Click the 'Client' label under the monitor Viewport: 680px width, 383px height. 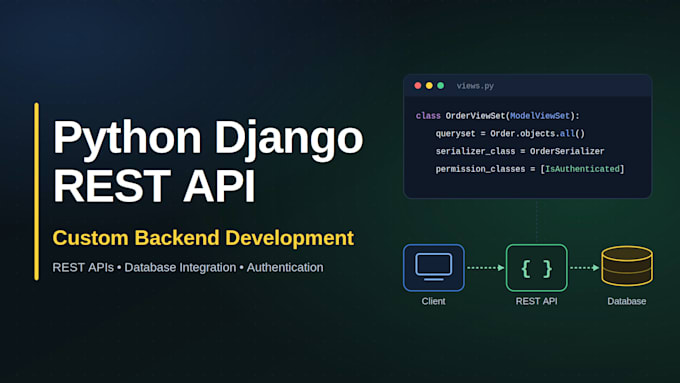(x=433, y=301)
